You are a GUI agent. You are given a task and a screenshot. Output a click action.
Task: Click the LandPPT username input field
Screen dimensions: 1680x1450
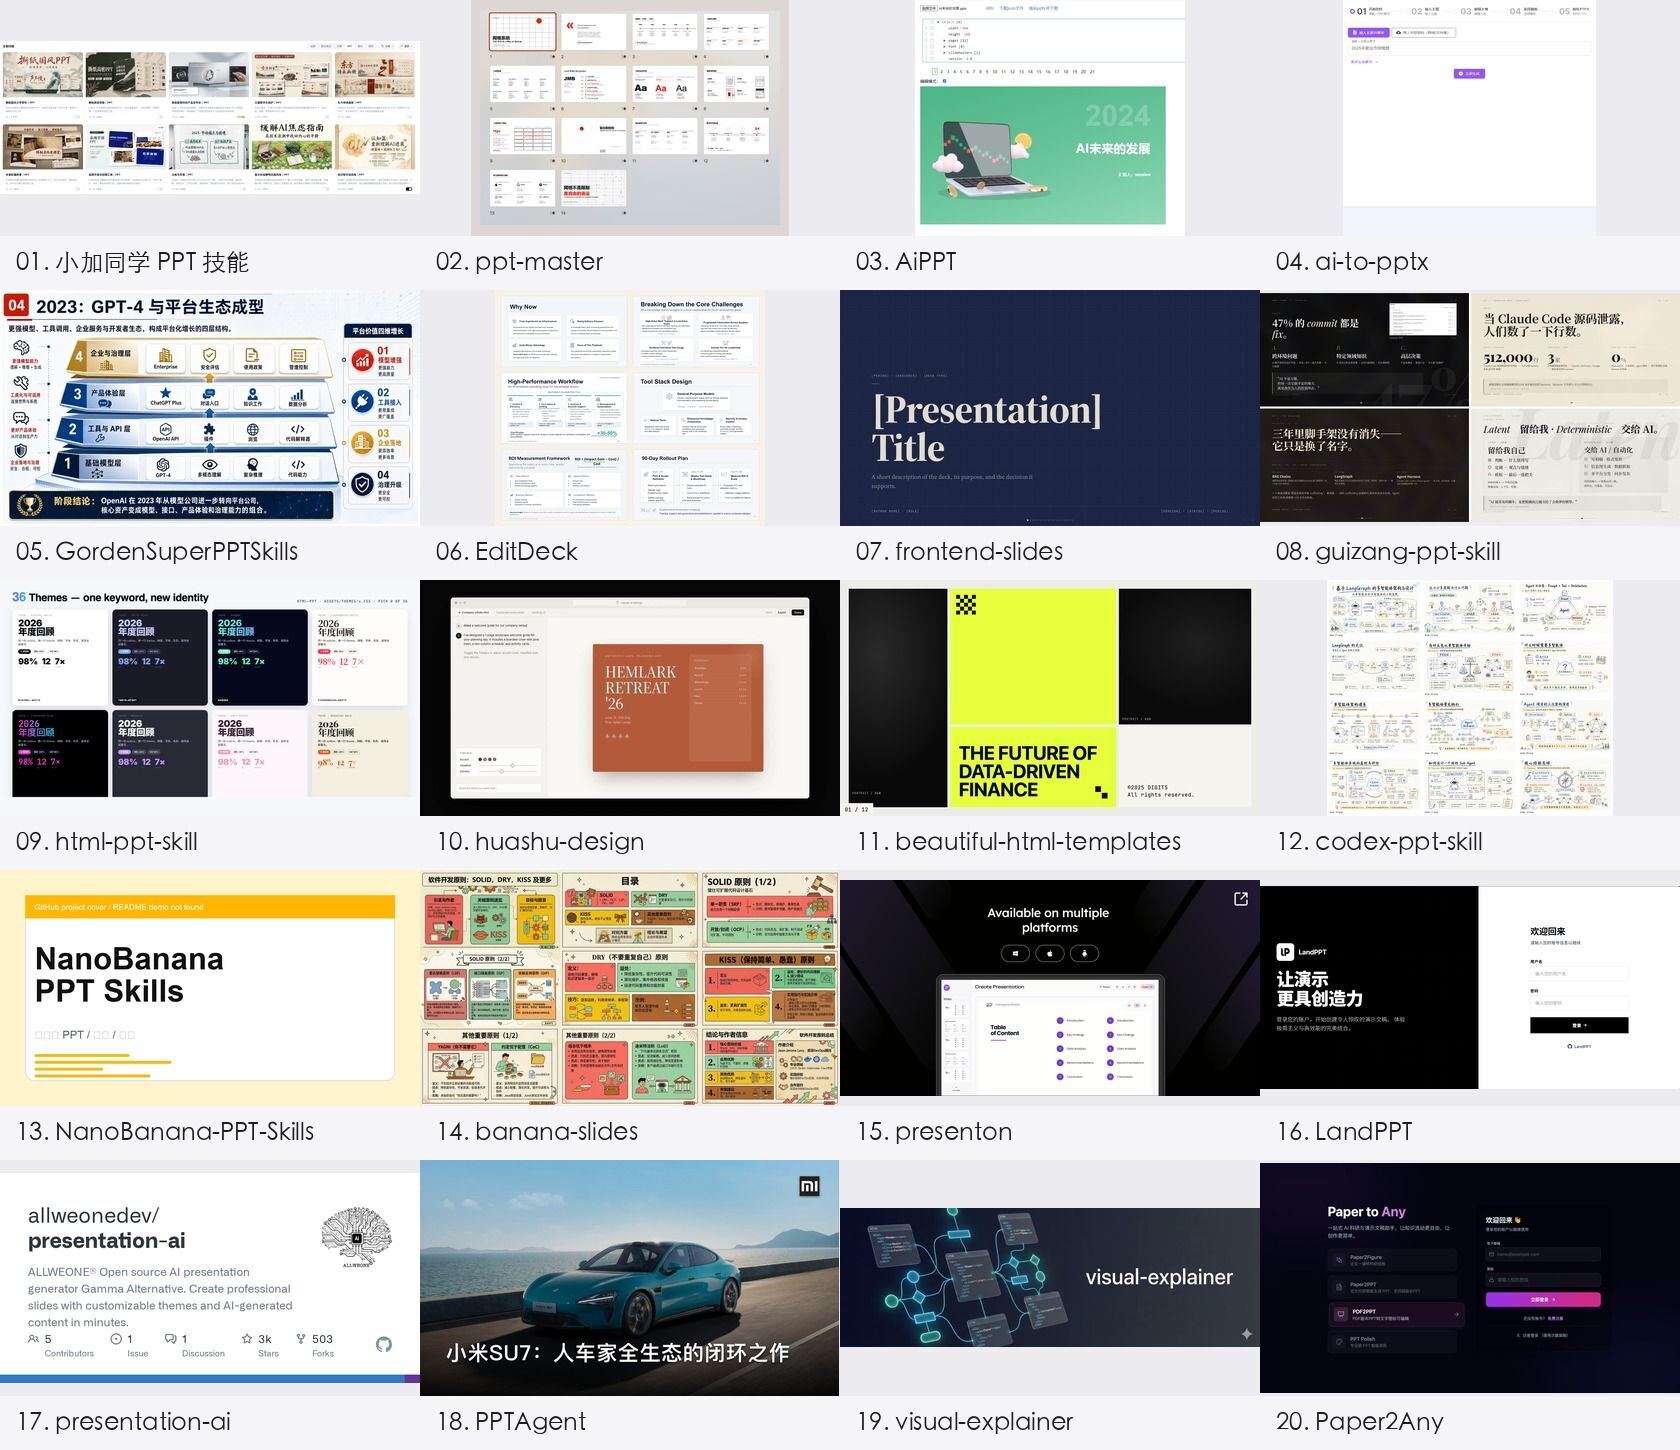(1579, 973)
